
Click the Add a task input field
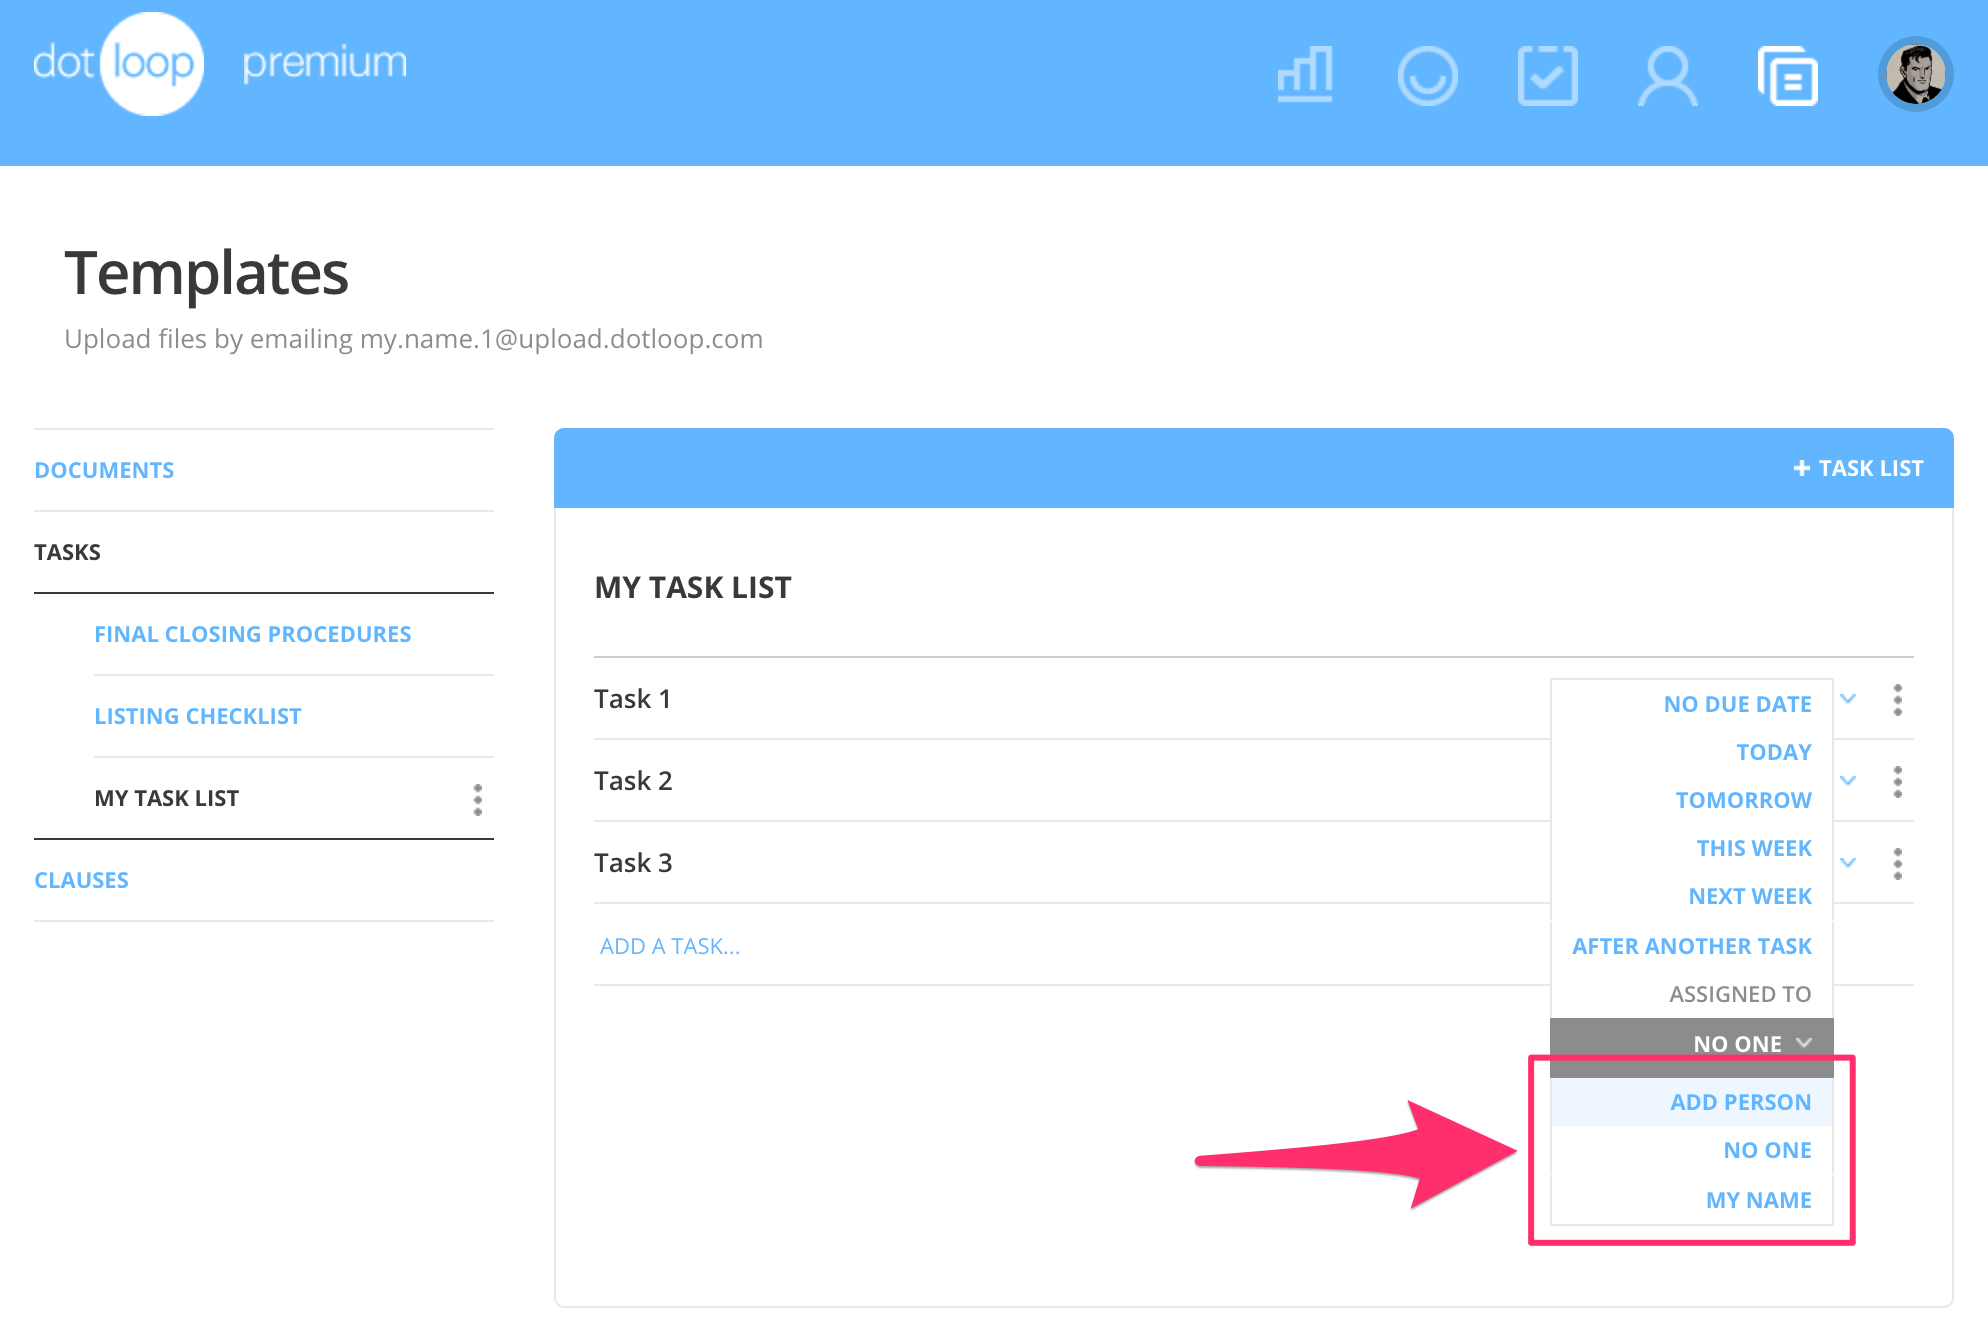670,946
